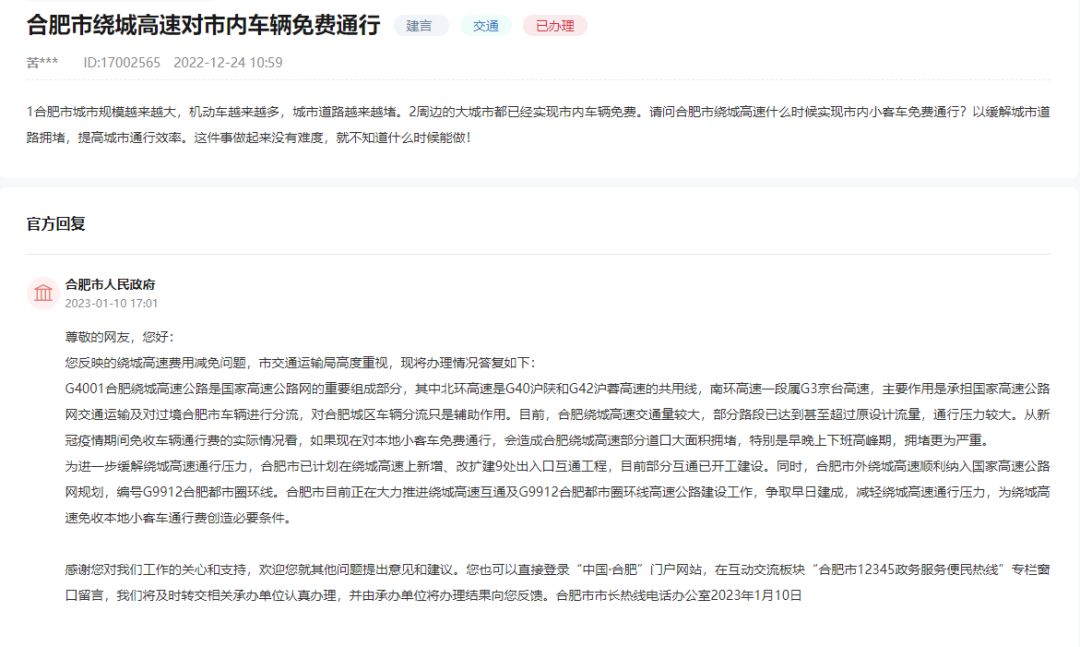
Task: Click the 建言 category label icon
Action: coord(420,26)
